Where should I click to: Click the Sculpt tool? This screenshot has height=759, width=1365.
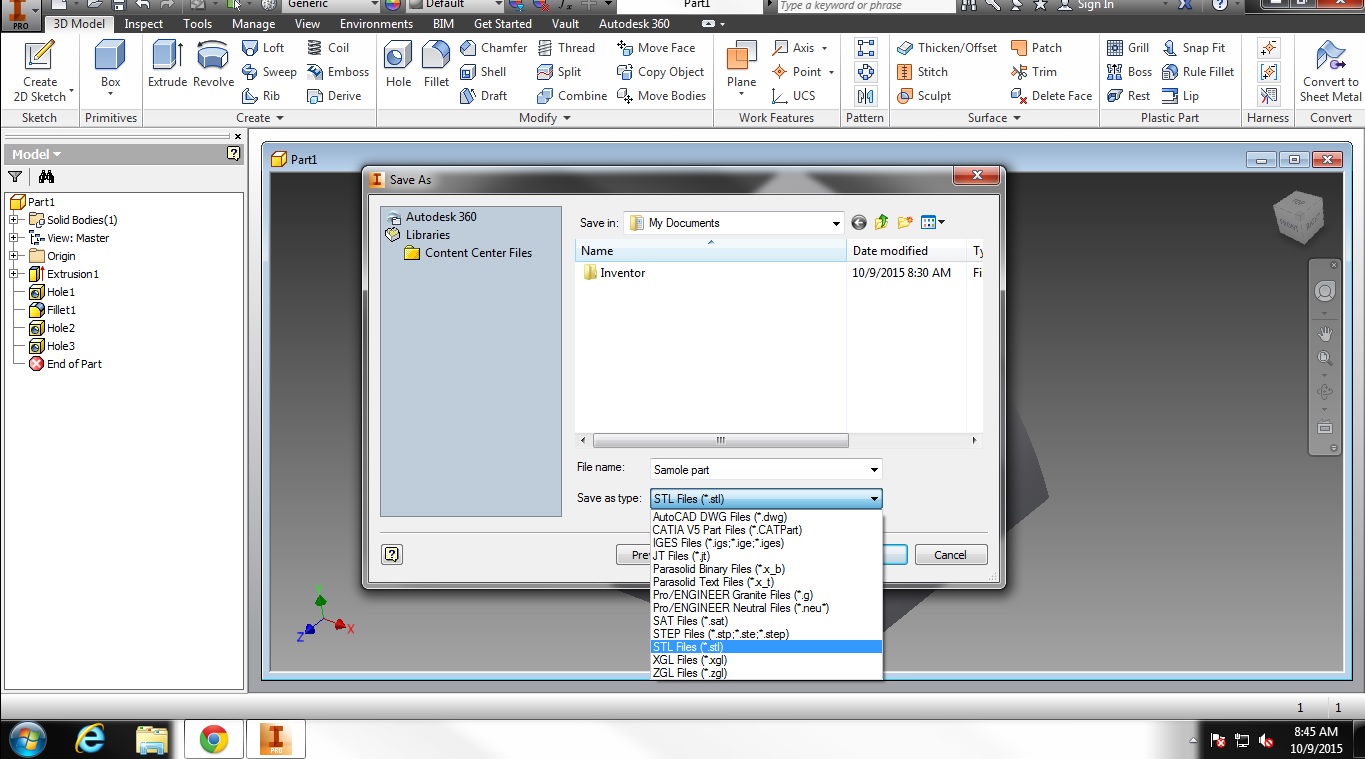[x=923, y=96]
